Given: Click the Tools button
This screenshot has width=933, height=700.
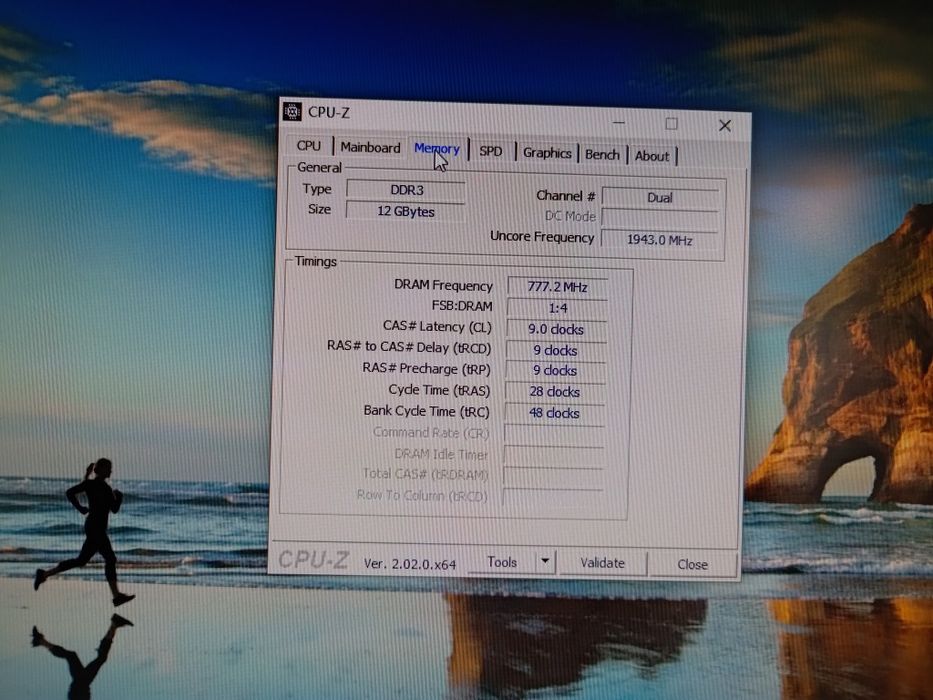Looking at the screenshot, I should click(502, 562).
